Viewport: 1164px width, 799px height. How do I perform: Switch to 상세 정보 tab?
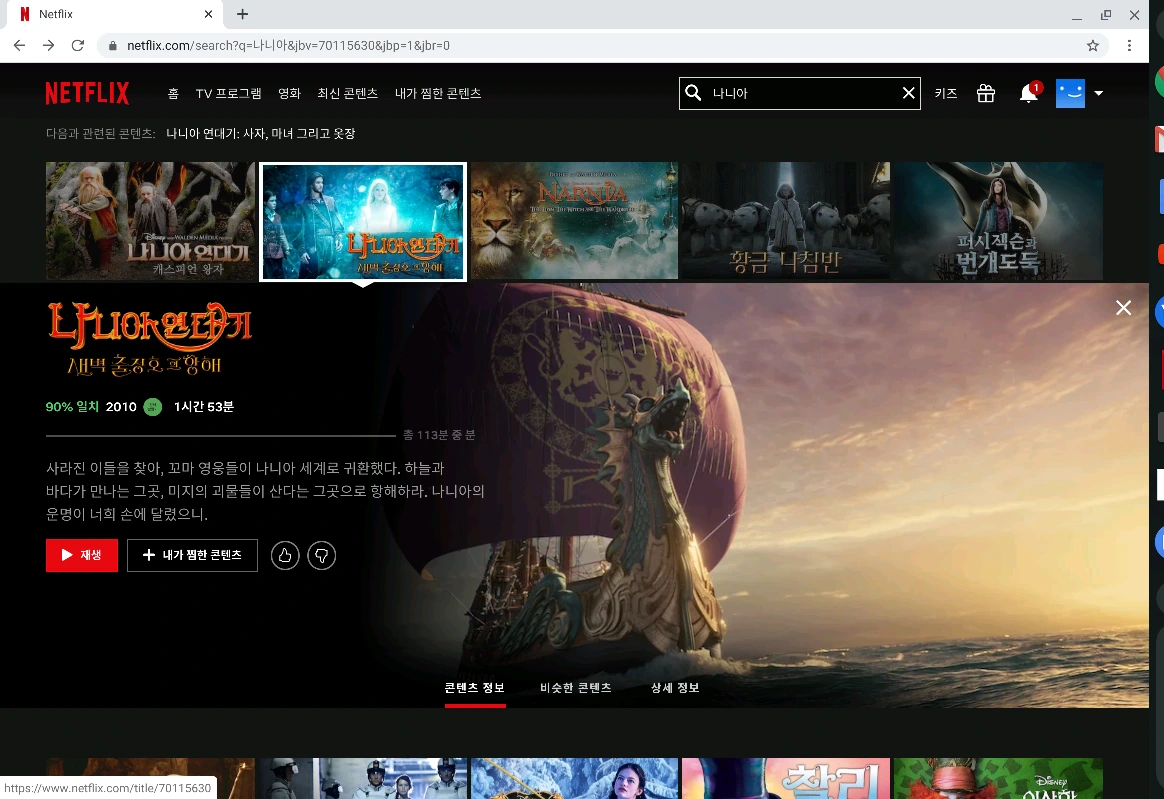[675, 688]
